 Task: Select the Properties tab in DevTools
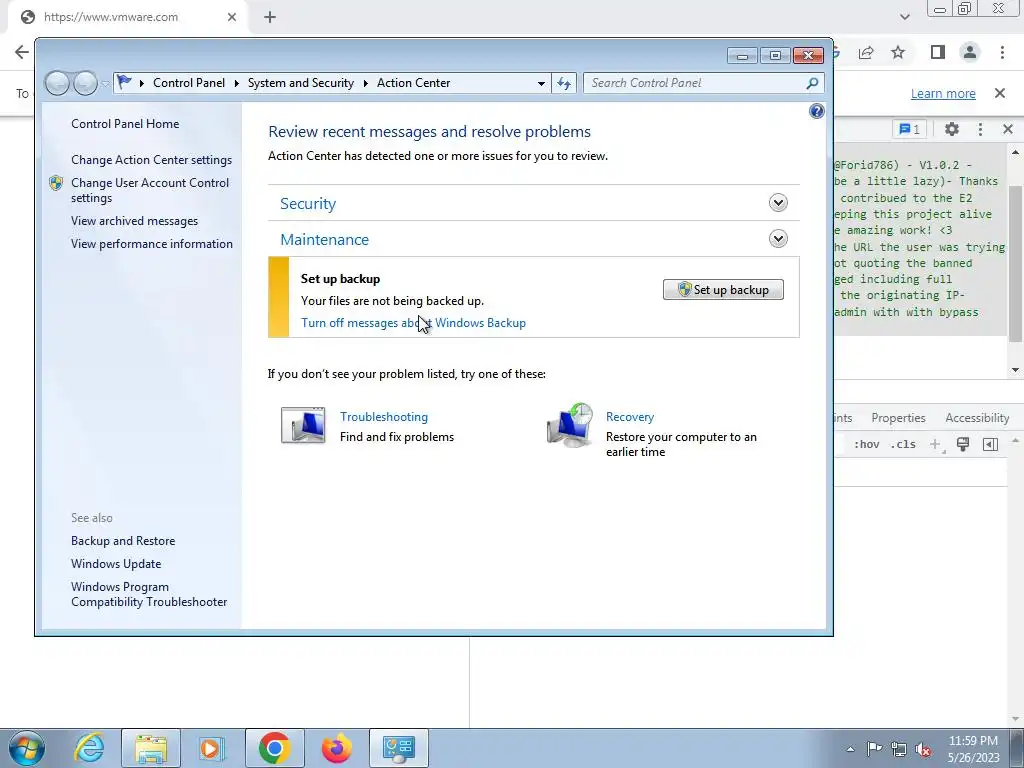(898, 418)
